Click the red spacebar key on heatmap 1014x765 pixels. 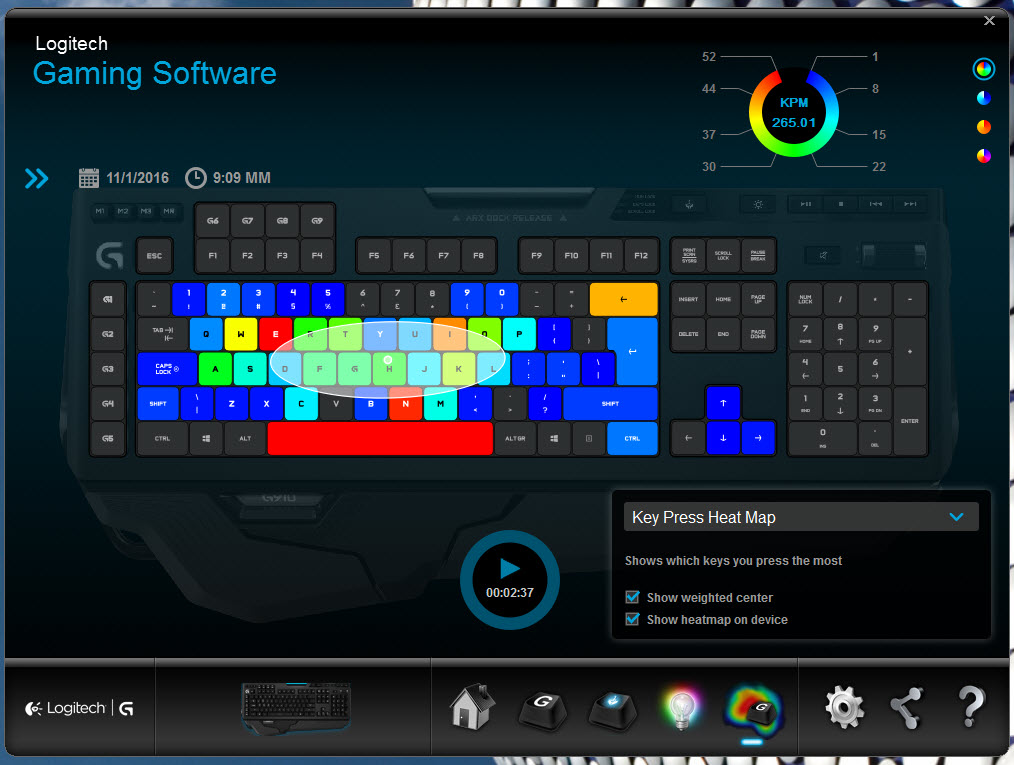(380, 438)
